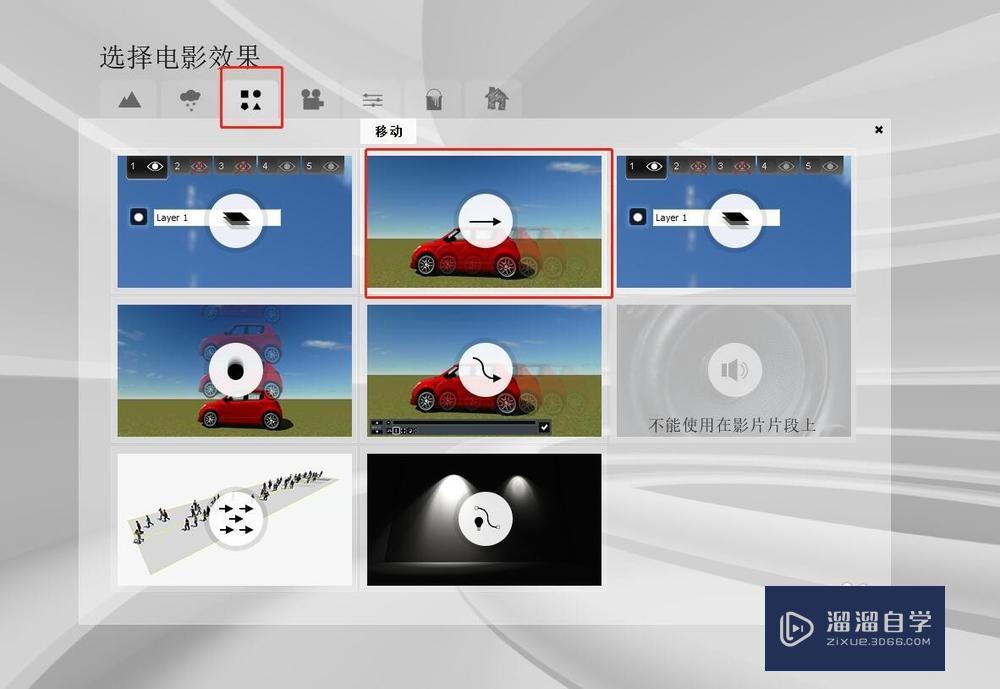Pick the Layer visibility effect above Sound
The width and height of the screenshot is (1000, 689).
(x=733, y=221)
